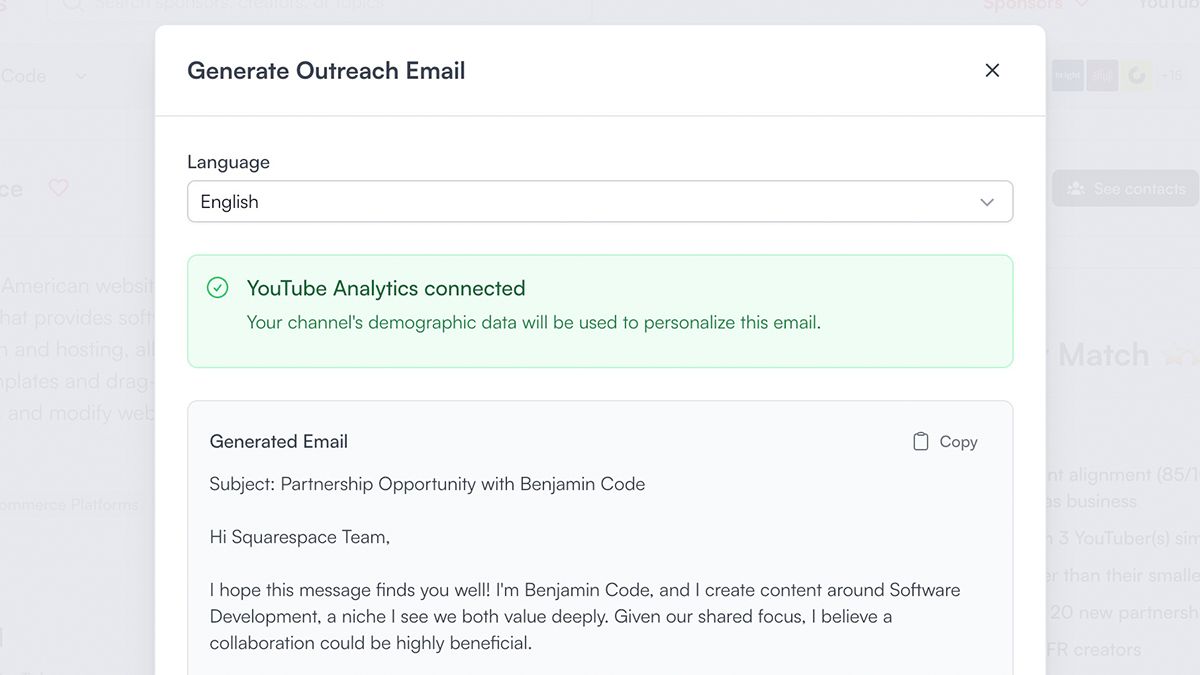Click the Copy icon in Generated Email card
This screenshot has width=1200, height=675.
pos(921,441)
